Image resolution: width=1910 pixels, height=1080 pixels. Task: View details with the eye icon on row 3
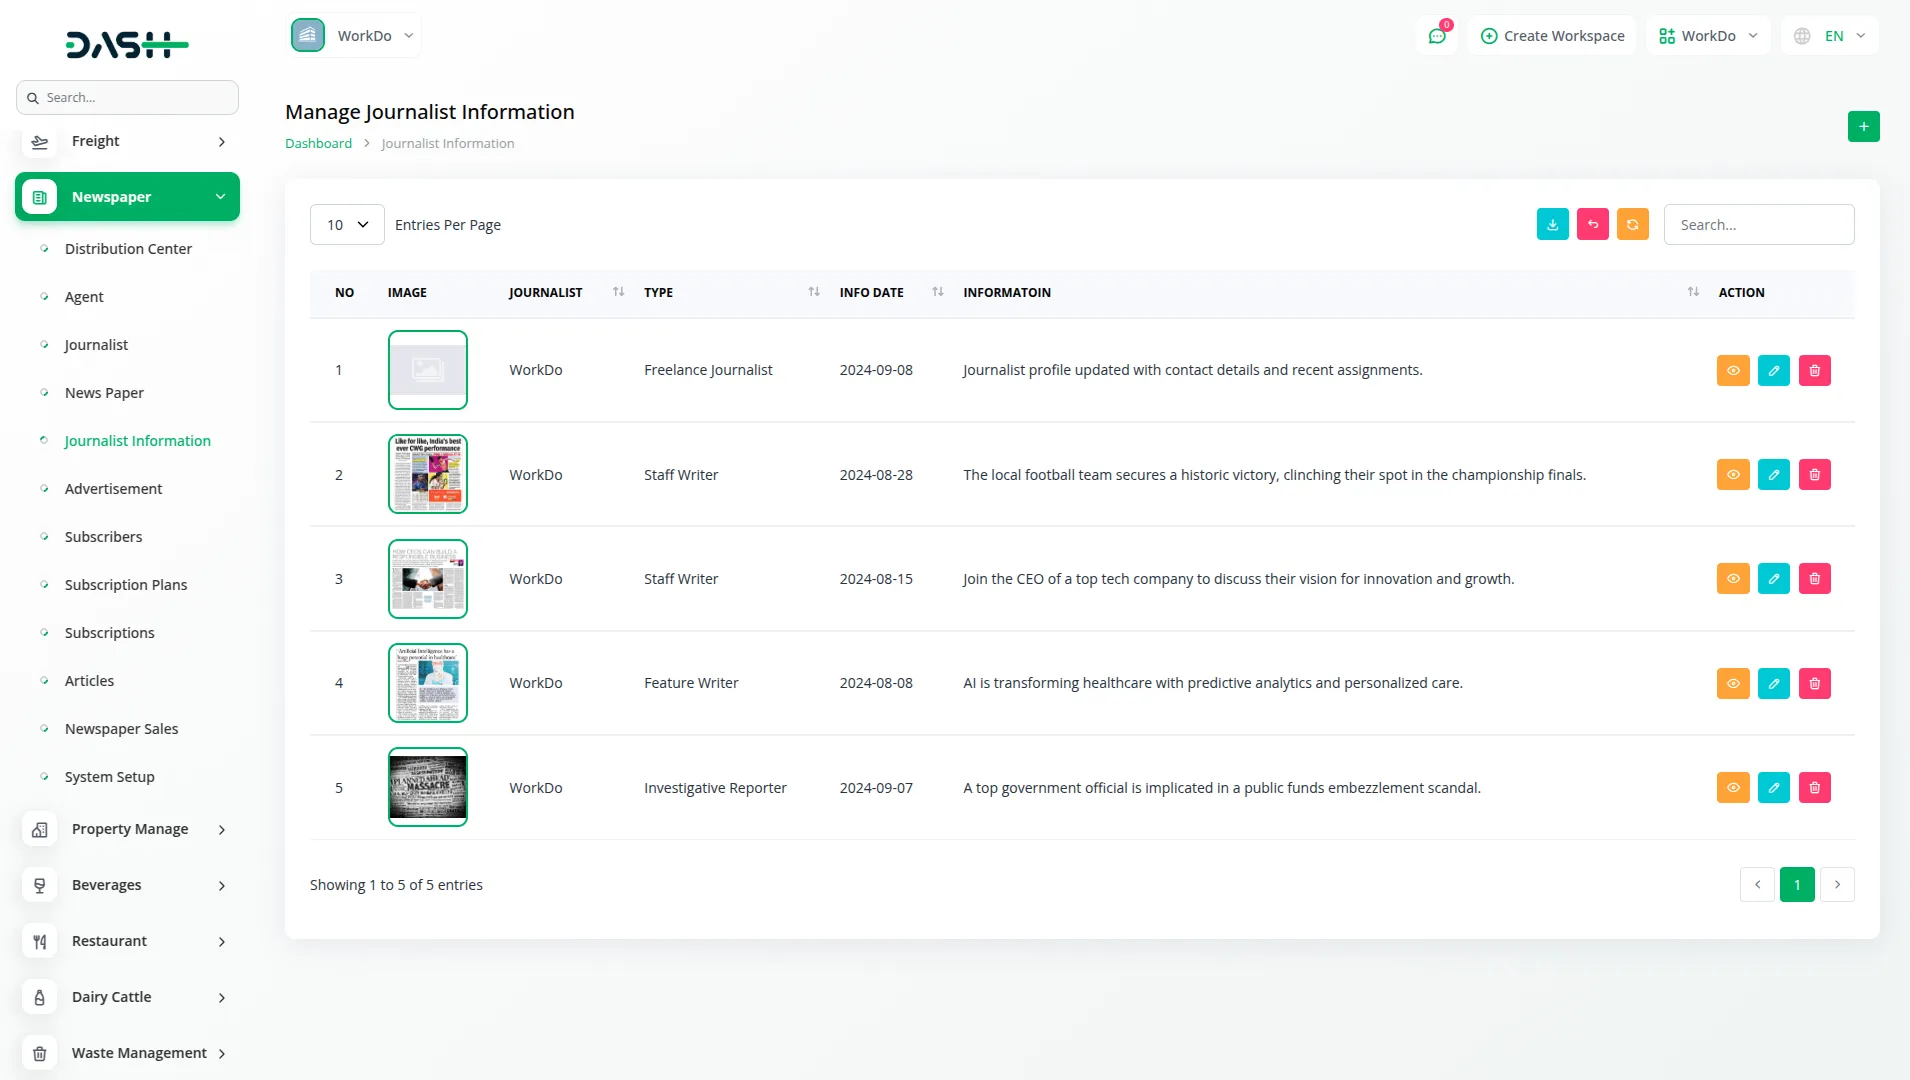tap(1733, 578)
